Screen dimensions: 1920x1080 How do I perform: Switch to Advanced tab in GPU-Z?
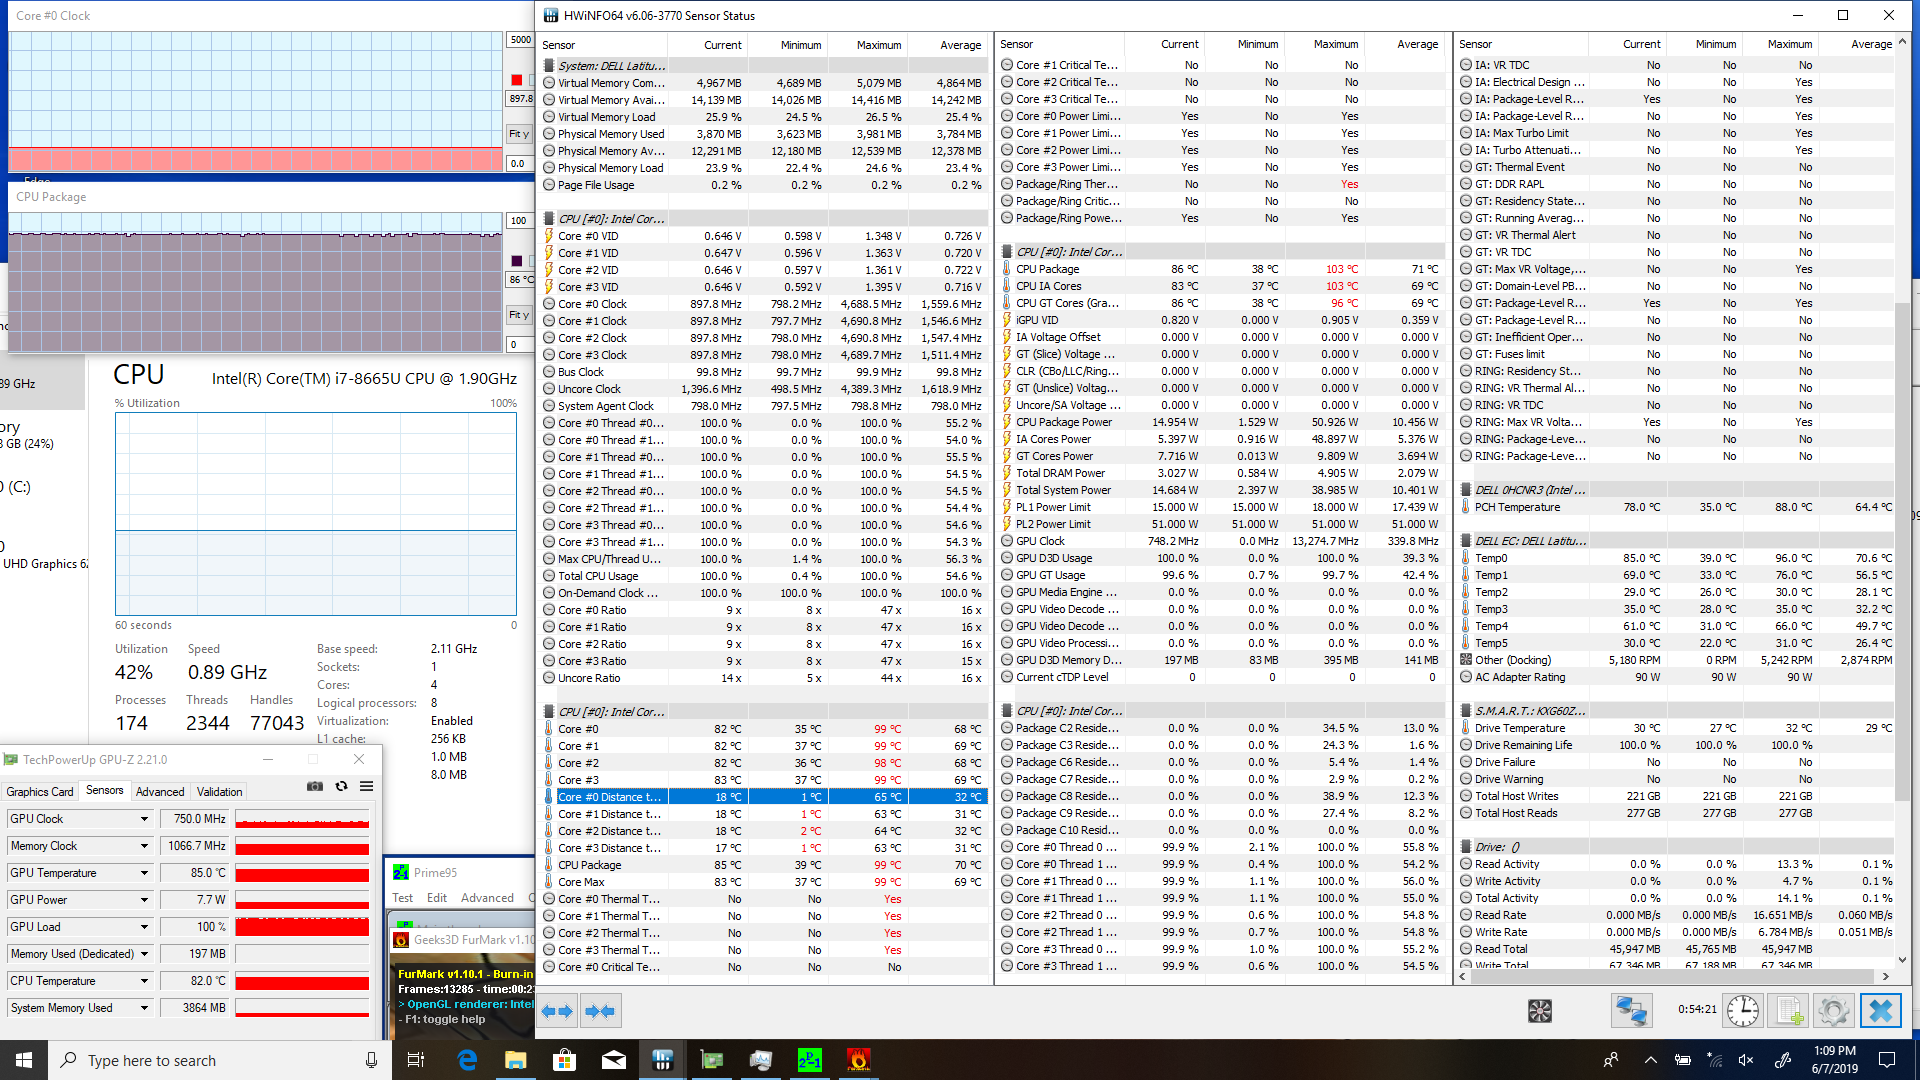[x=160, y=791]
